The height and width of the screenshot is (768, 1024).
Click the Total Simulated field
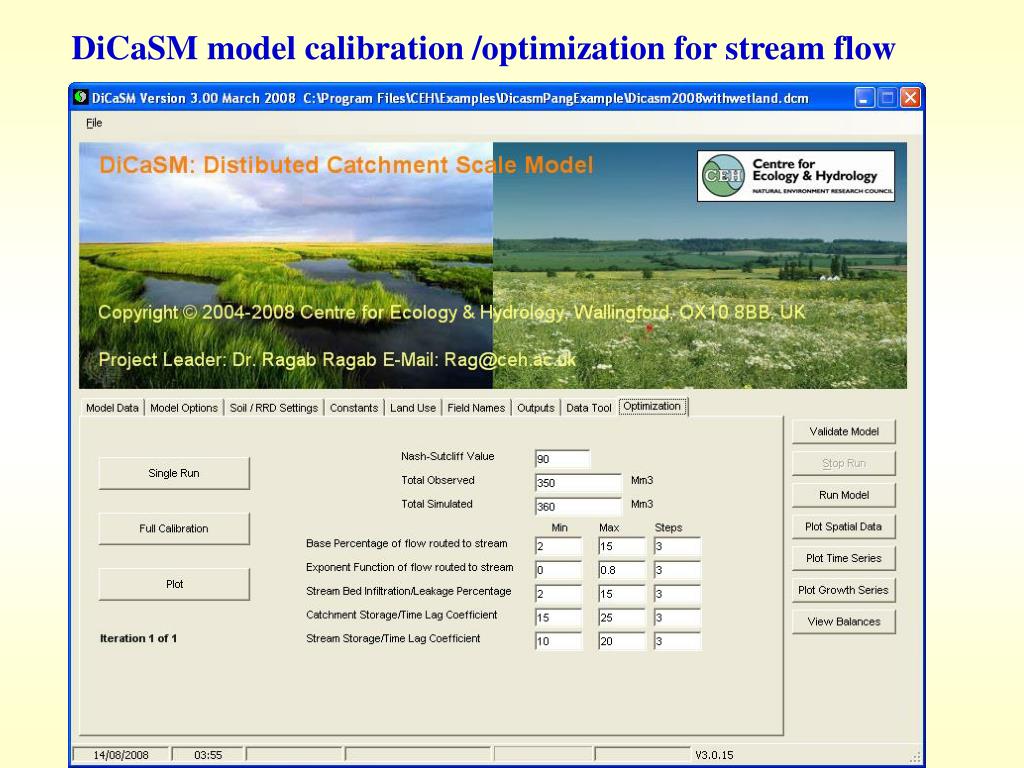pos(578,507)
